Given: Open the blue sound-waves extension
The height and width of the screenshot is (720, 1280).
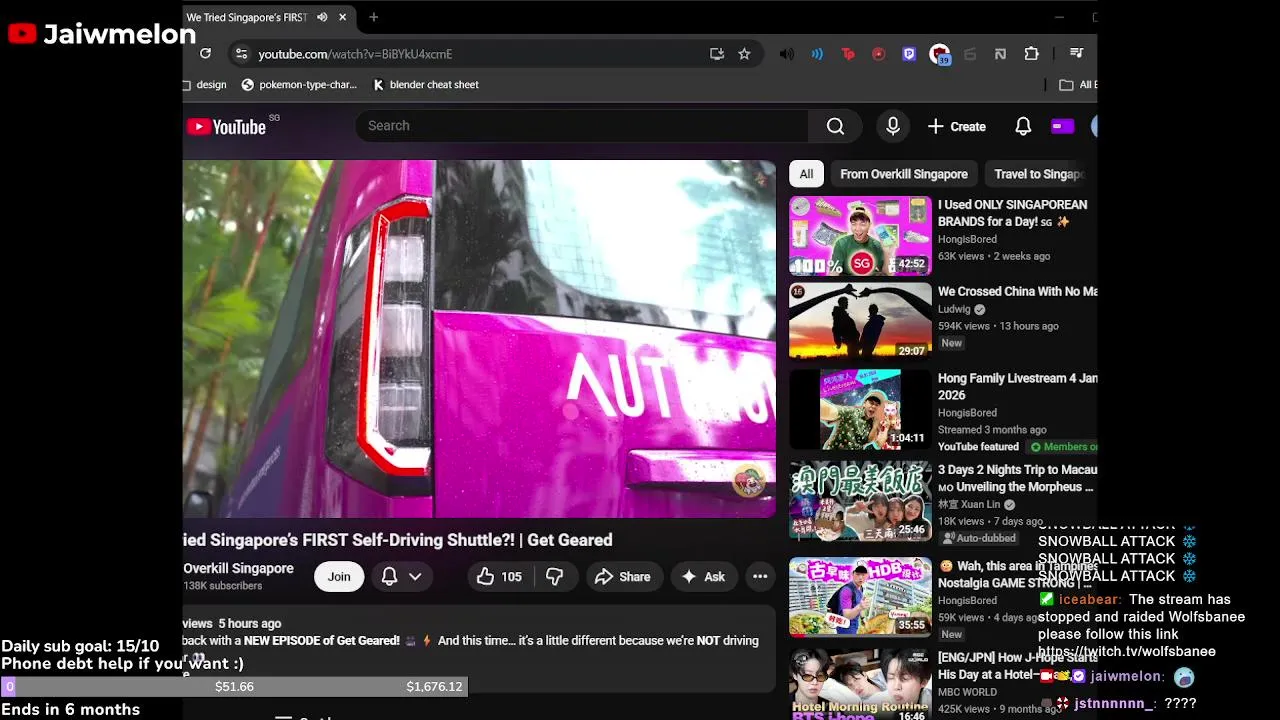Looking at the screenshot, I should 817,54.
